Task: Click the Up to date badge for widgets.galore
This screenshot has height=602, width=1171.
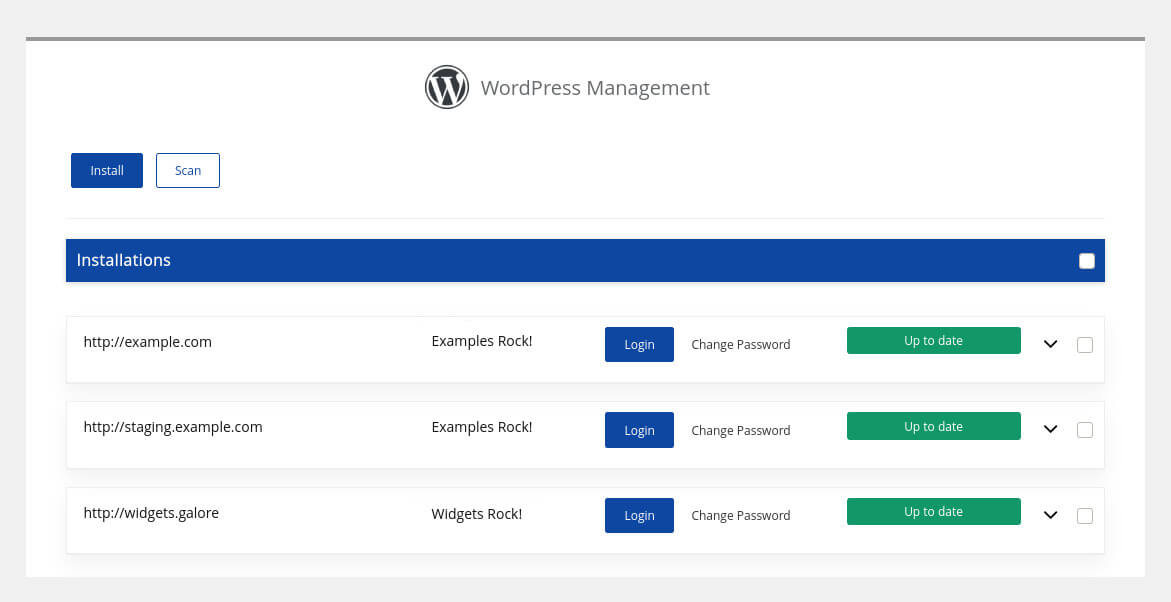Action: (933, 511)
